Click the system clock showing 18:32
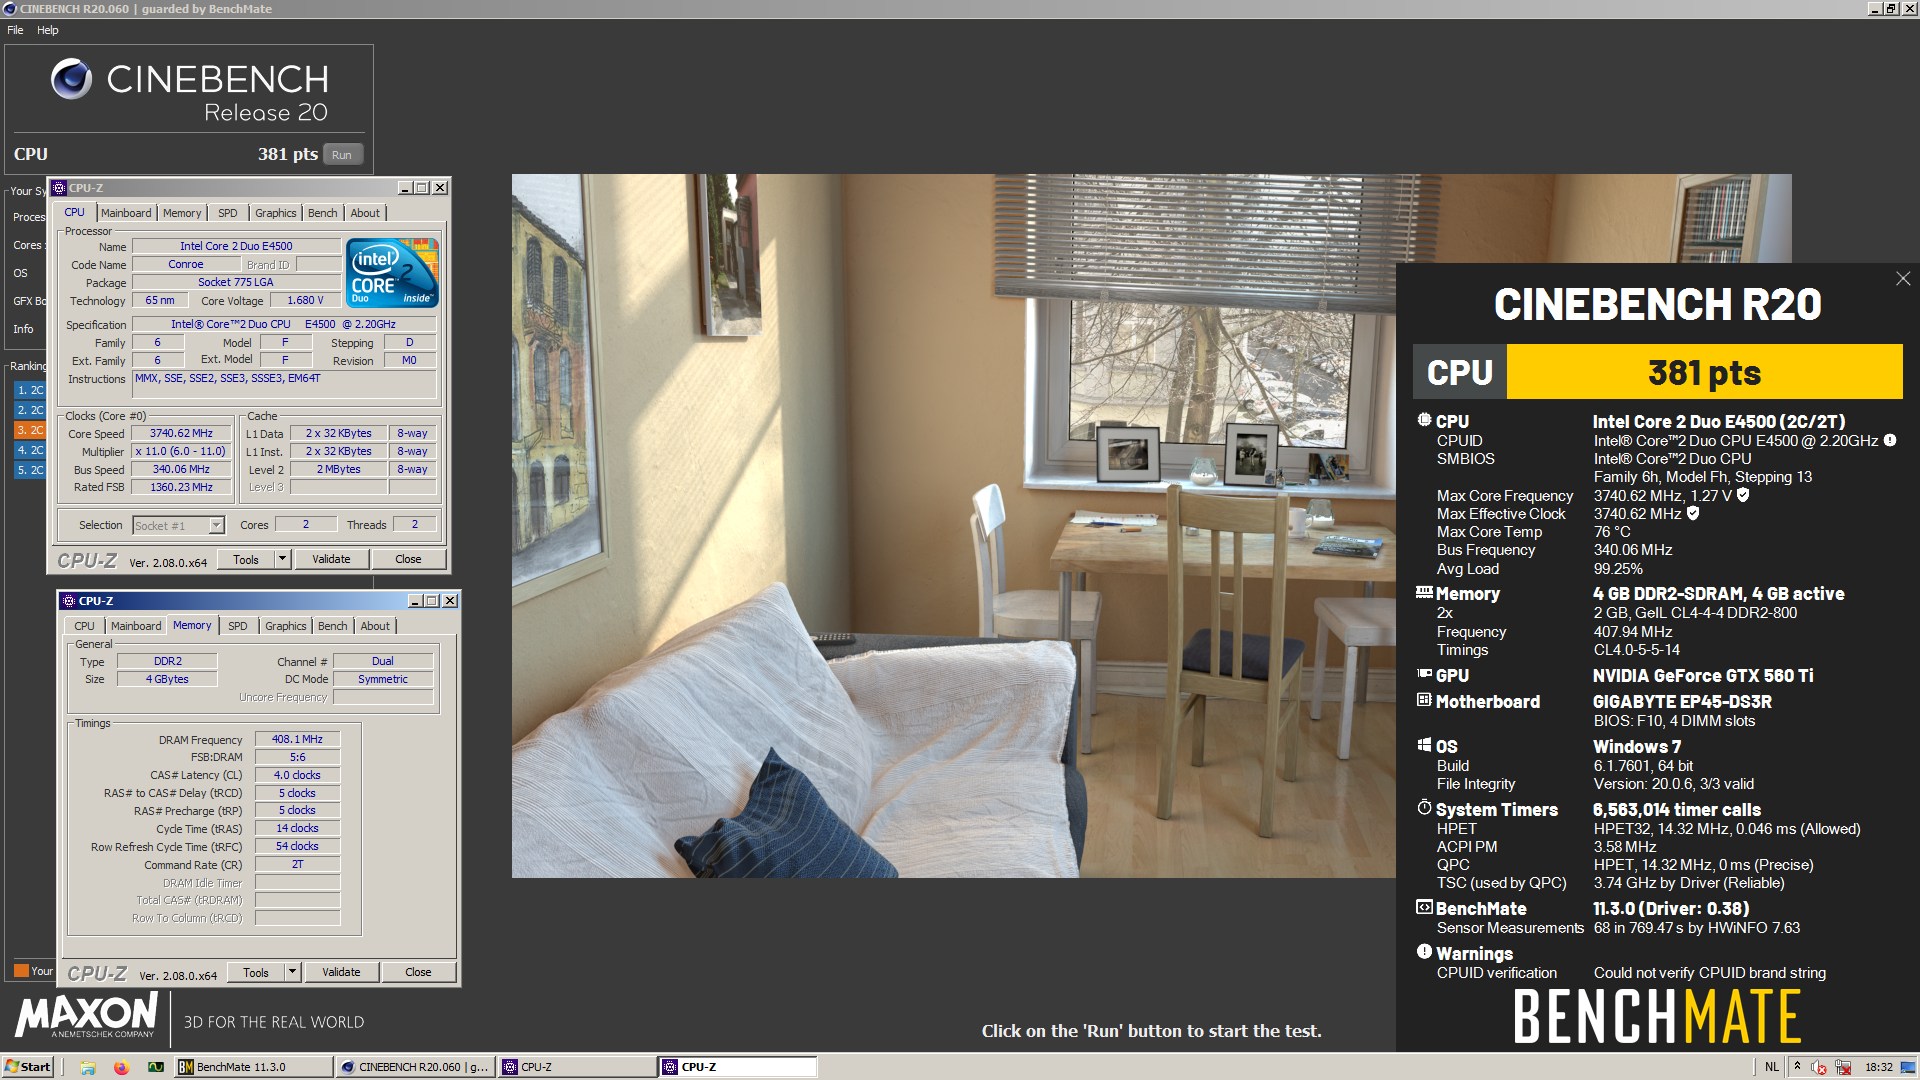This screenshot has height=1080, width=1920. 1879,1067
